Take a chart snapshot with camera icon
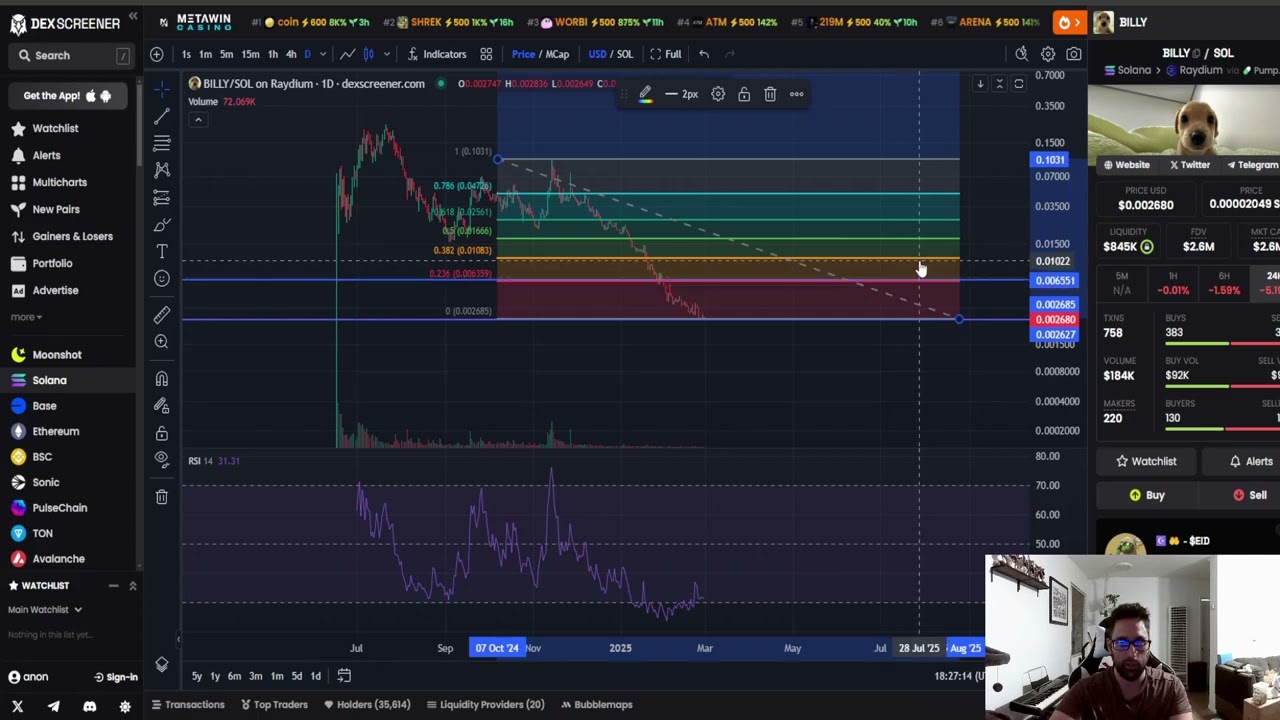 click(1074, 54)
